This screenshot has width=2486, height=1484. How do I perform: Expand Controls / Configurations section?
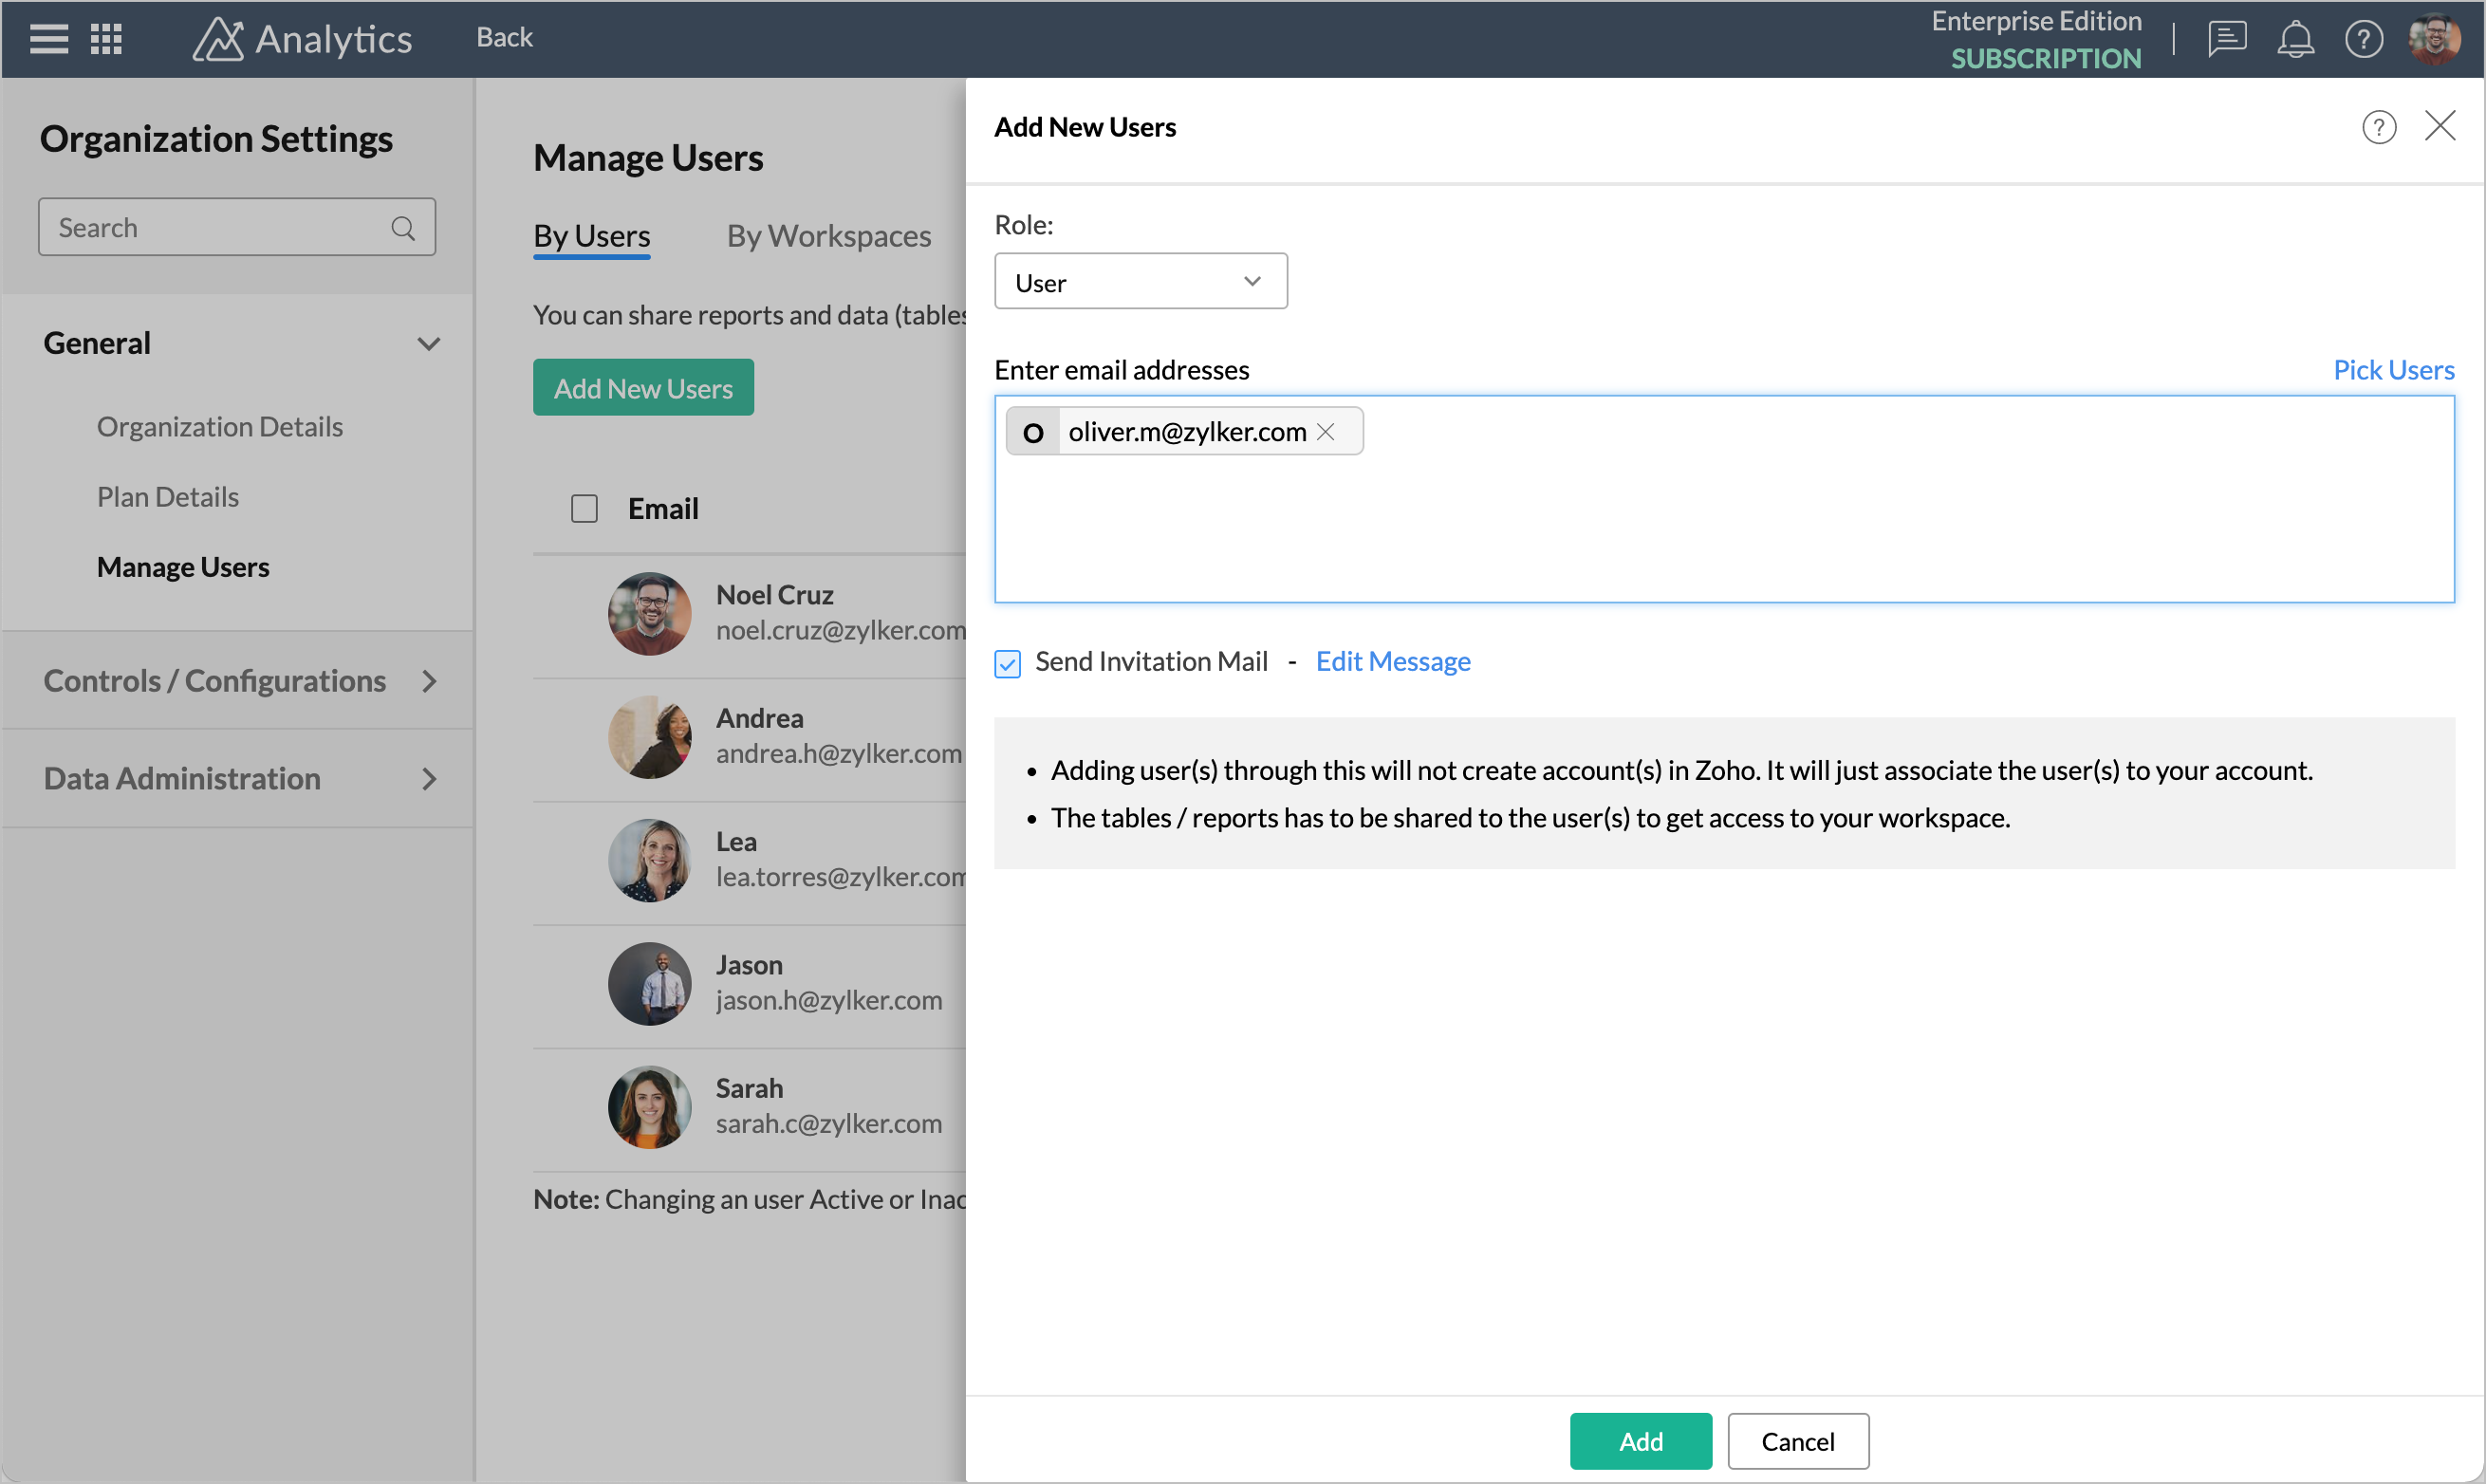(x=429, y=682)
